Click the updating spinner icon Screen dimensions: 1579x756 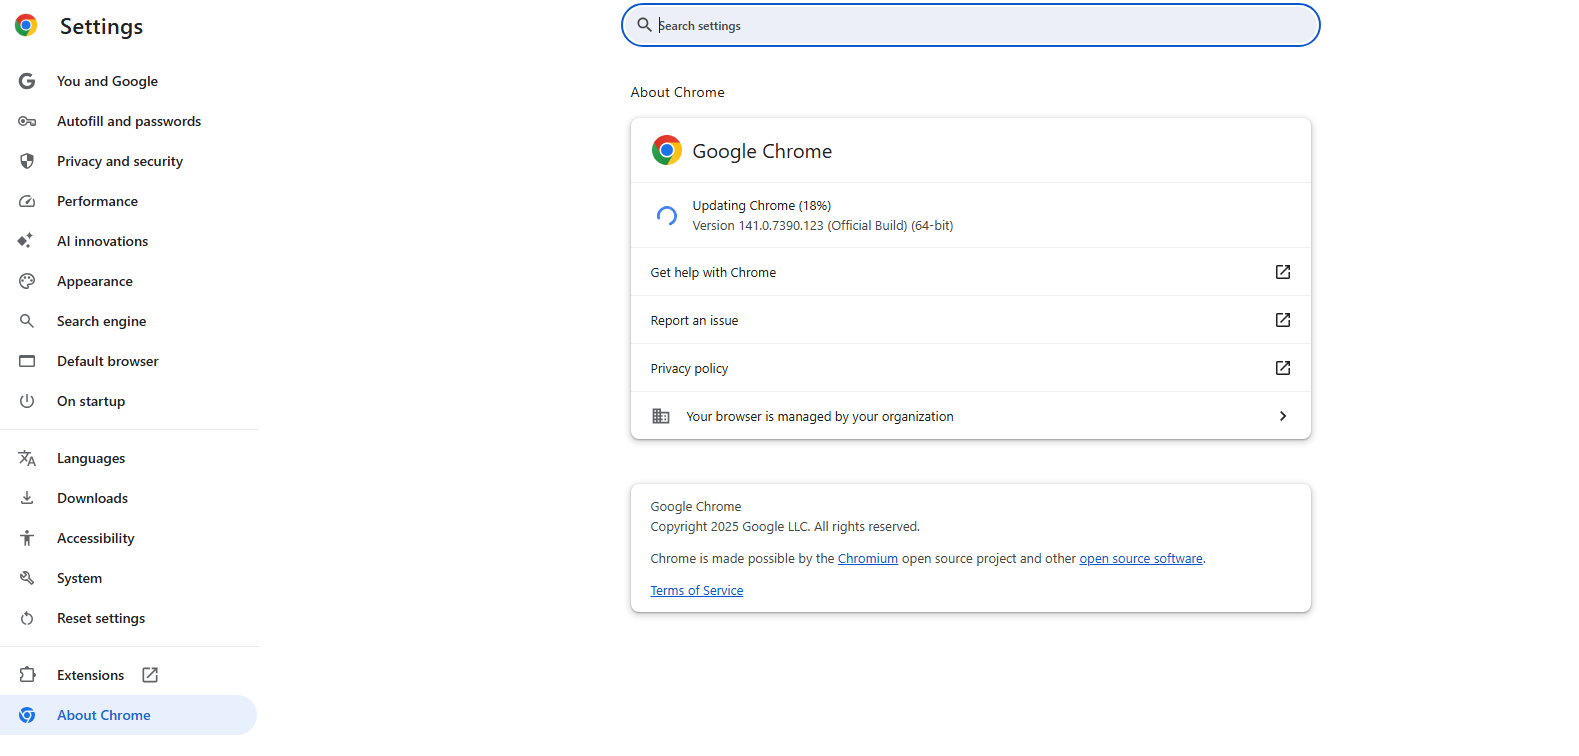point(667,215)
